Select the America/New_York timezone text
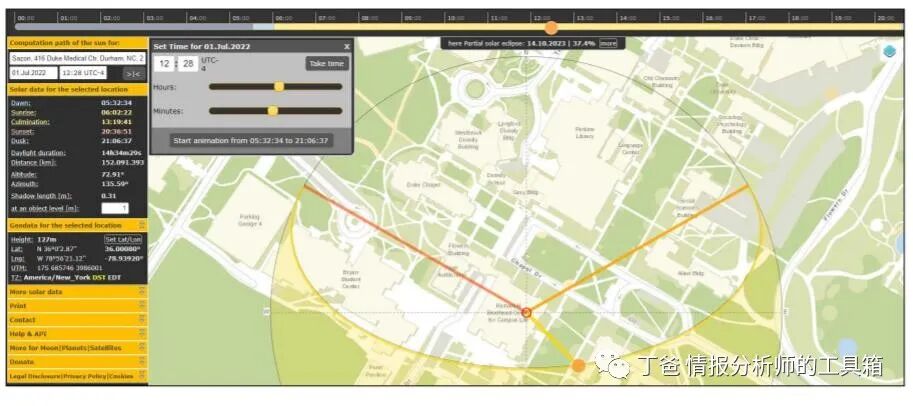Image resolution: width=913 pixels, height=406 pixels. (x=57, y=277)
